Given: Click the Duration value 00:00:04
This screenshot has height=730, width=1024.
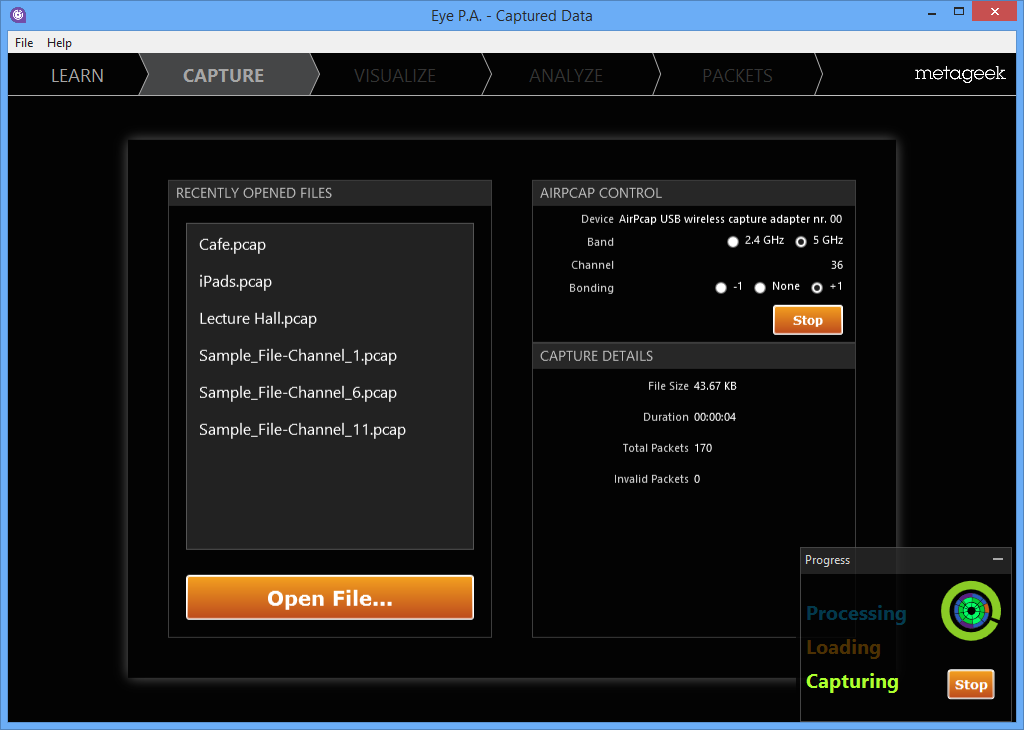Looking at the screenshot, I should coord(714,417).
